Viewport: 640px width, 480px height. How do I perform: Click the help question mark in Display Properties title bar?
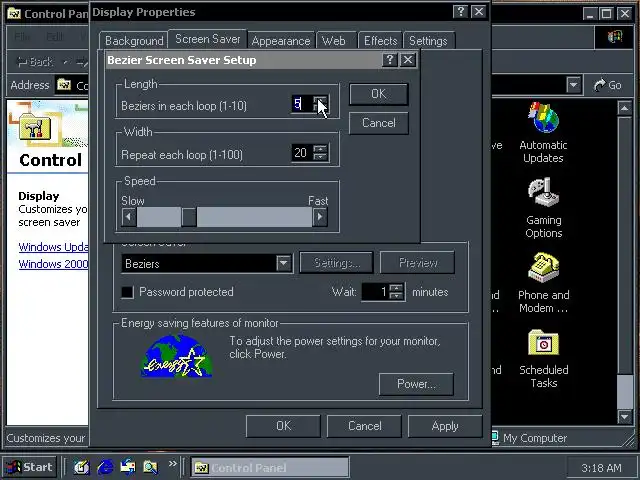(460, 12)
